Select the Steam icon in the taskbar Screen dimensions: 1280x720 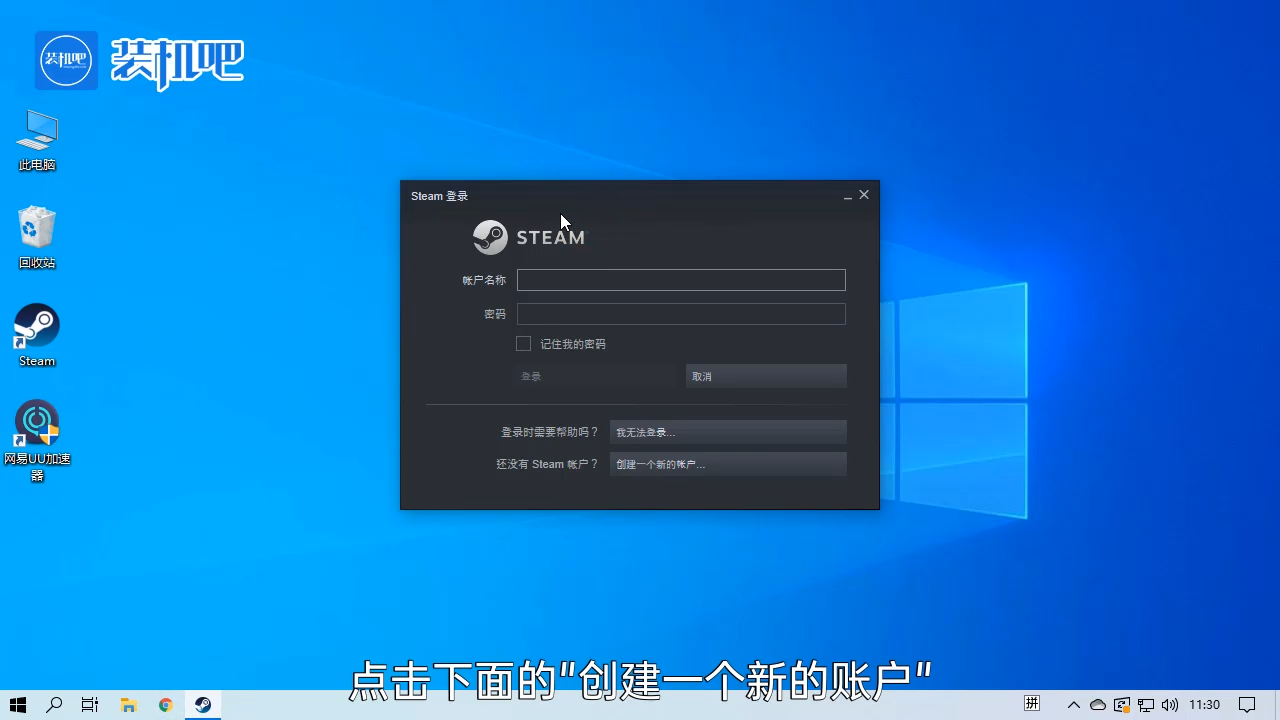[202, 704]
